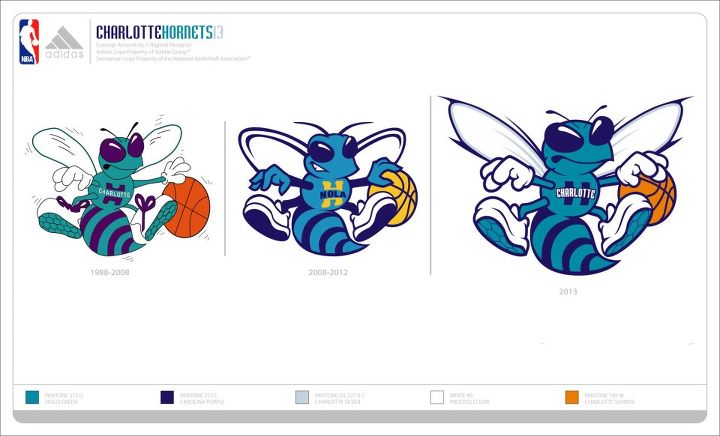Image resolution: width=720 pixels, height=436 pixels.
Task: Click the 'Concept Artwork by' credit line
Action: point(144,45)
